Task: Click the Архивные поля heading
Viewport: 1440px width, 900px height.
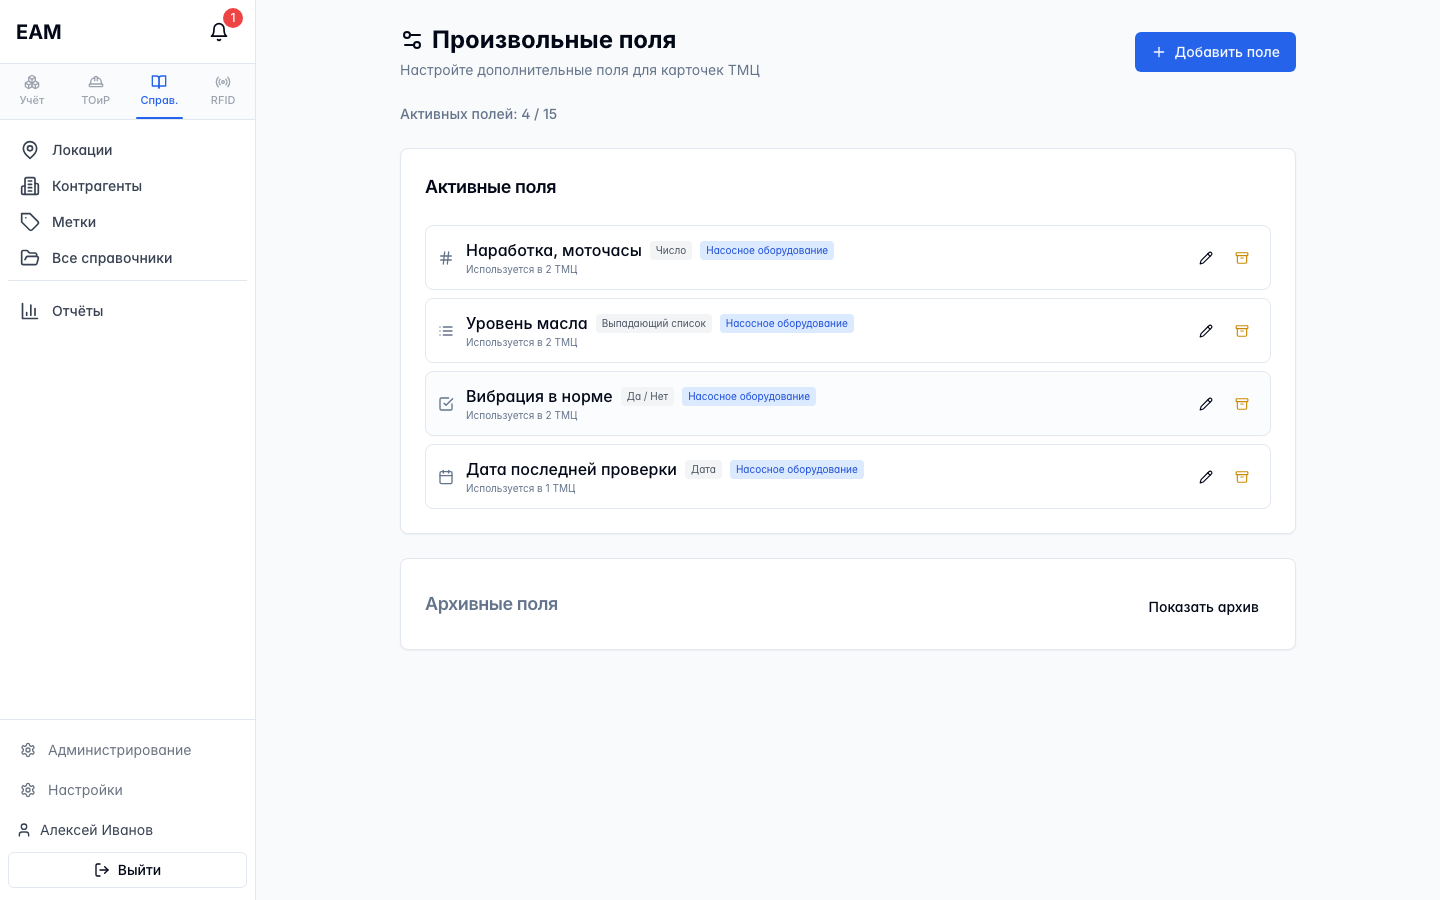Action: point(491,604)
